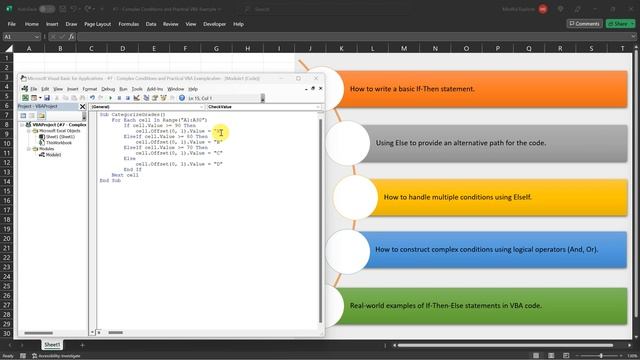Viewport: 640px width, 360px height.
Task: Expand the formula bar with right-end arrow
Action: pos(633,37)
